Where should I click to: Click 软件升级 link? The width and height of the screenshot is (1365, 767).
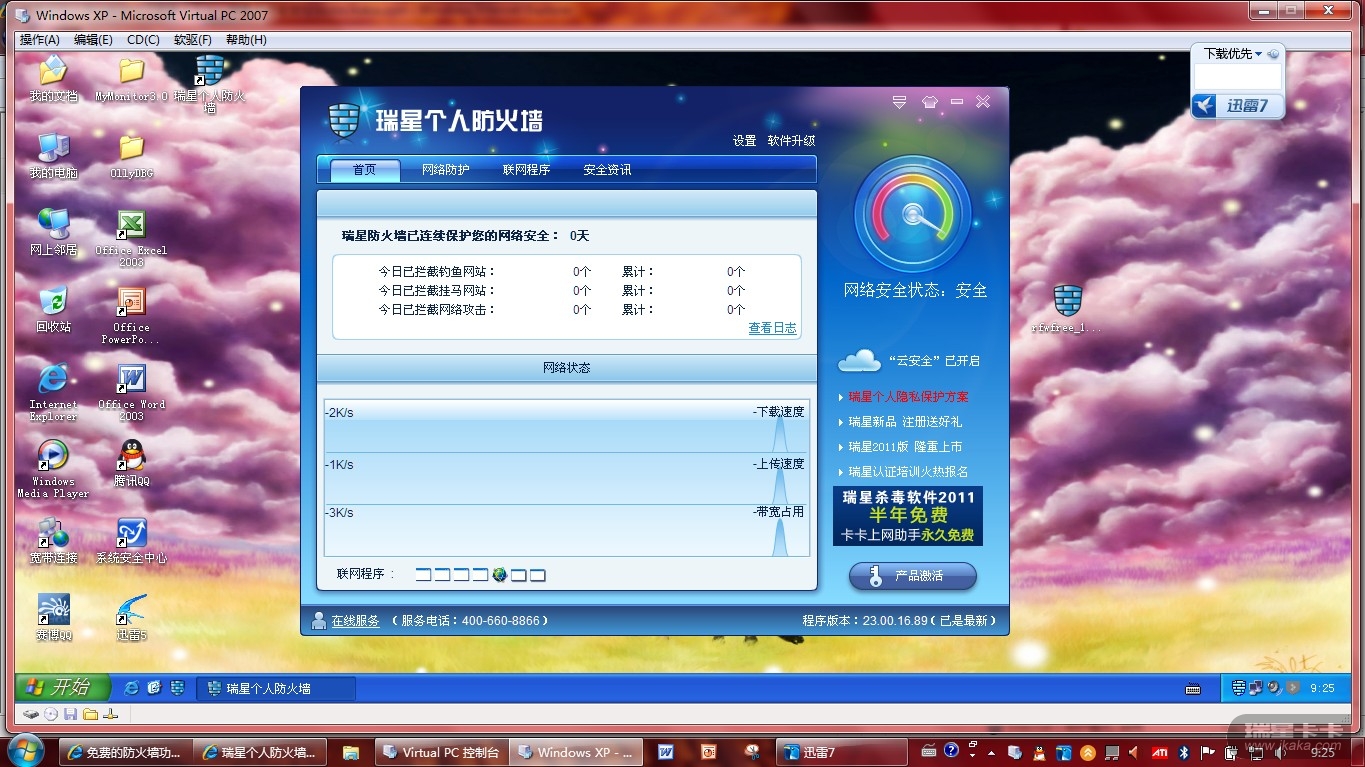791,141
